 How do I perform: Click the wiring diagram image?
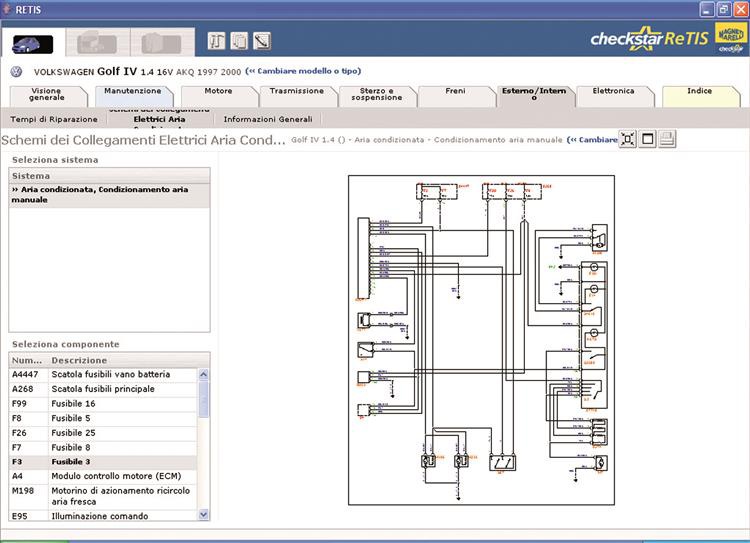point(482,340)
